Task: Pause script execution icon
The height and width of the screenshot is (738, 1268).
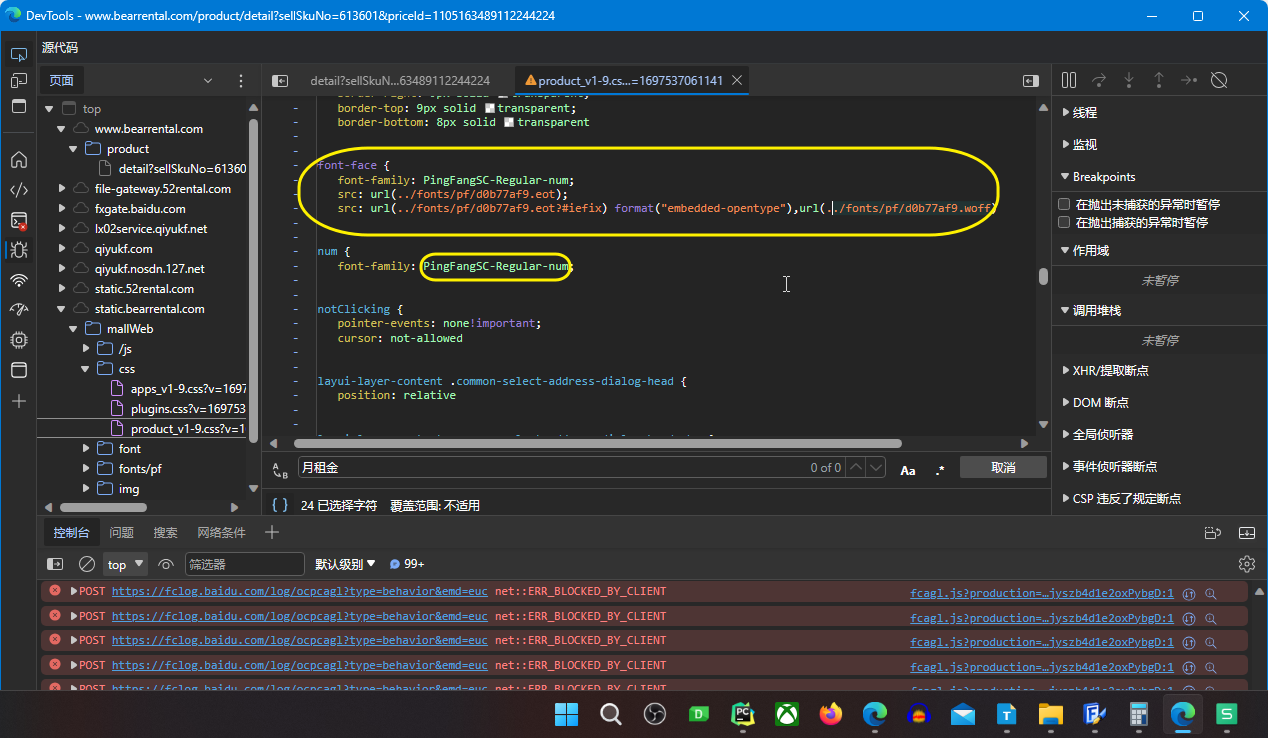Action: click(x=1069, y=80)
